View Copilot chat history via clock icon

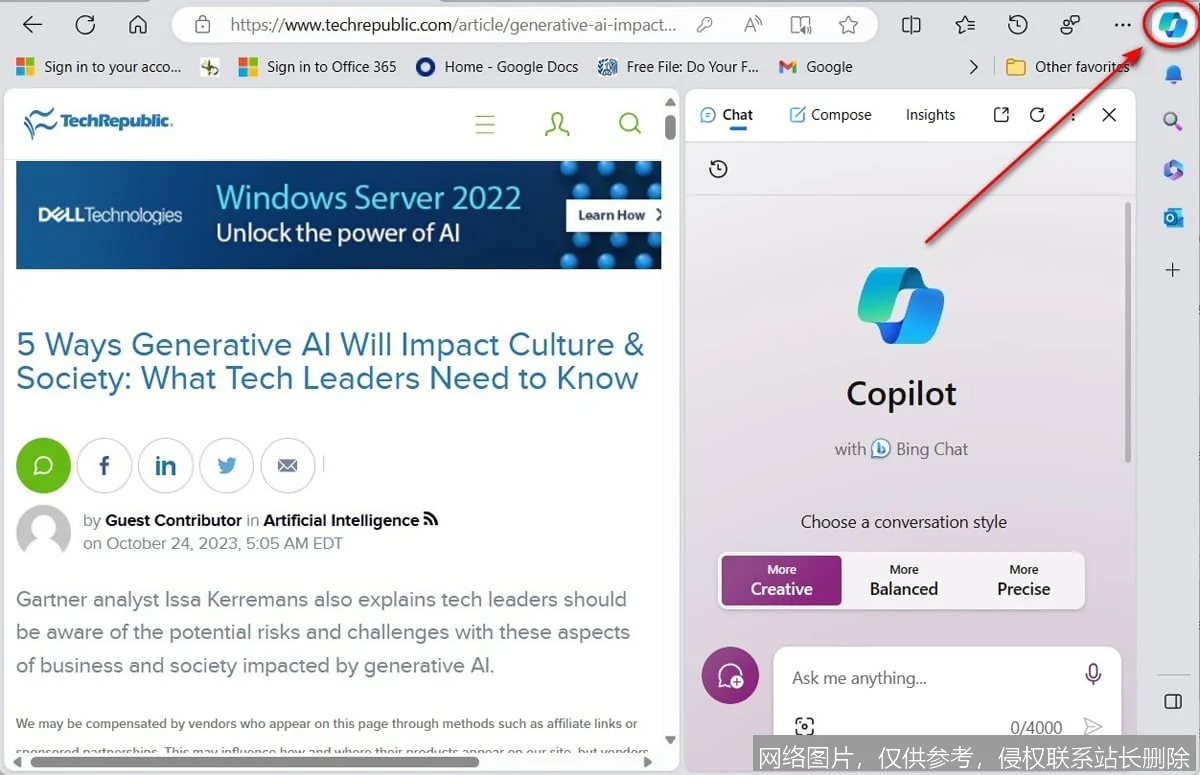click(x=717, y=168)
